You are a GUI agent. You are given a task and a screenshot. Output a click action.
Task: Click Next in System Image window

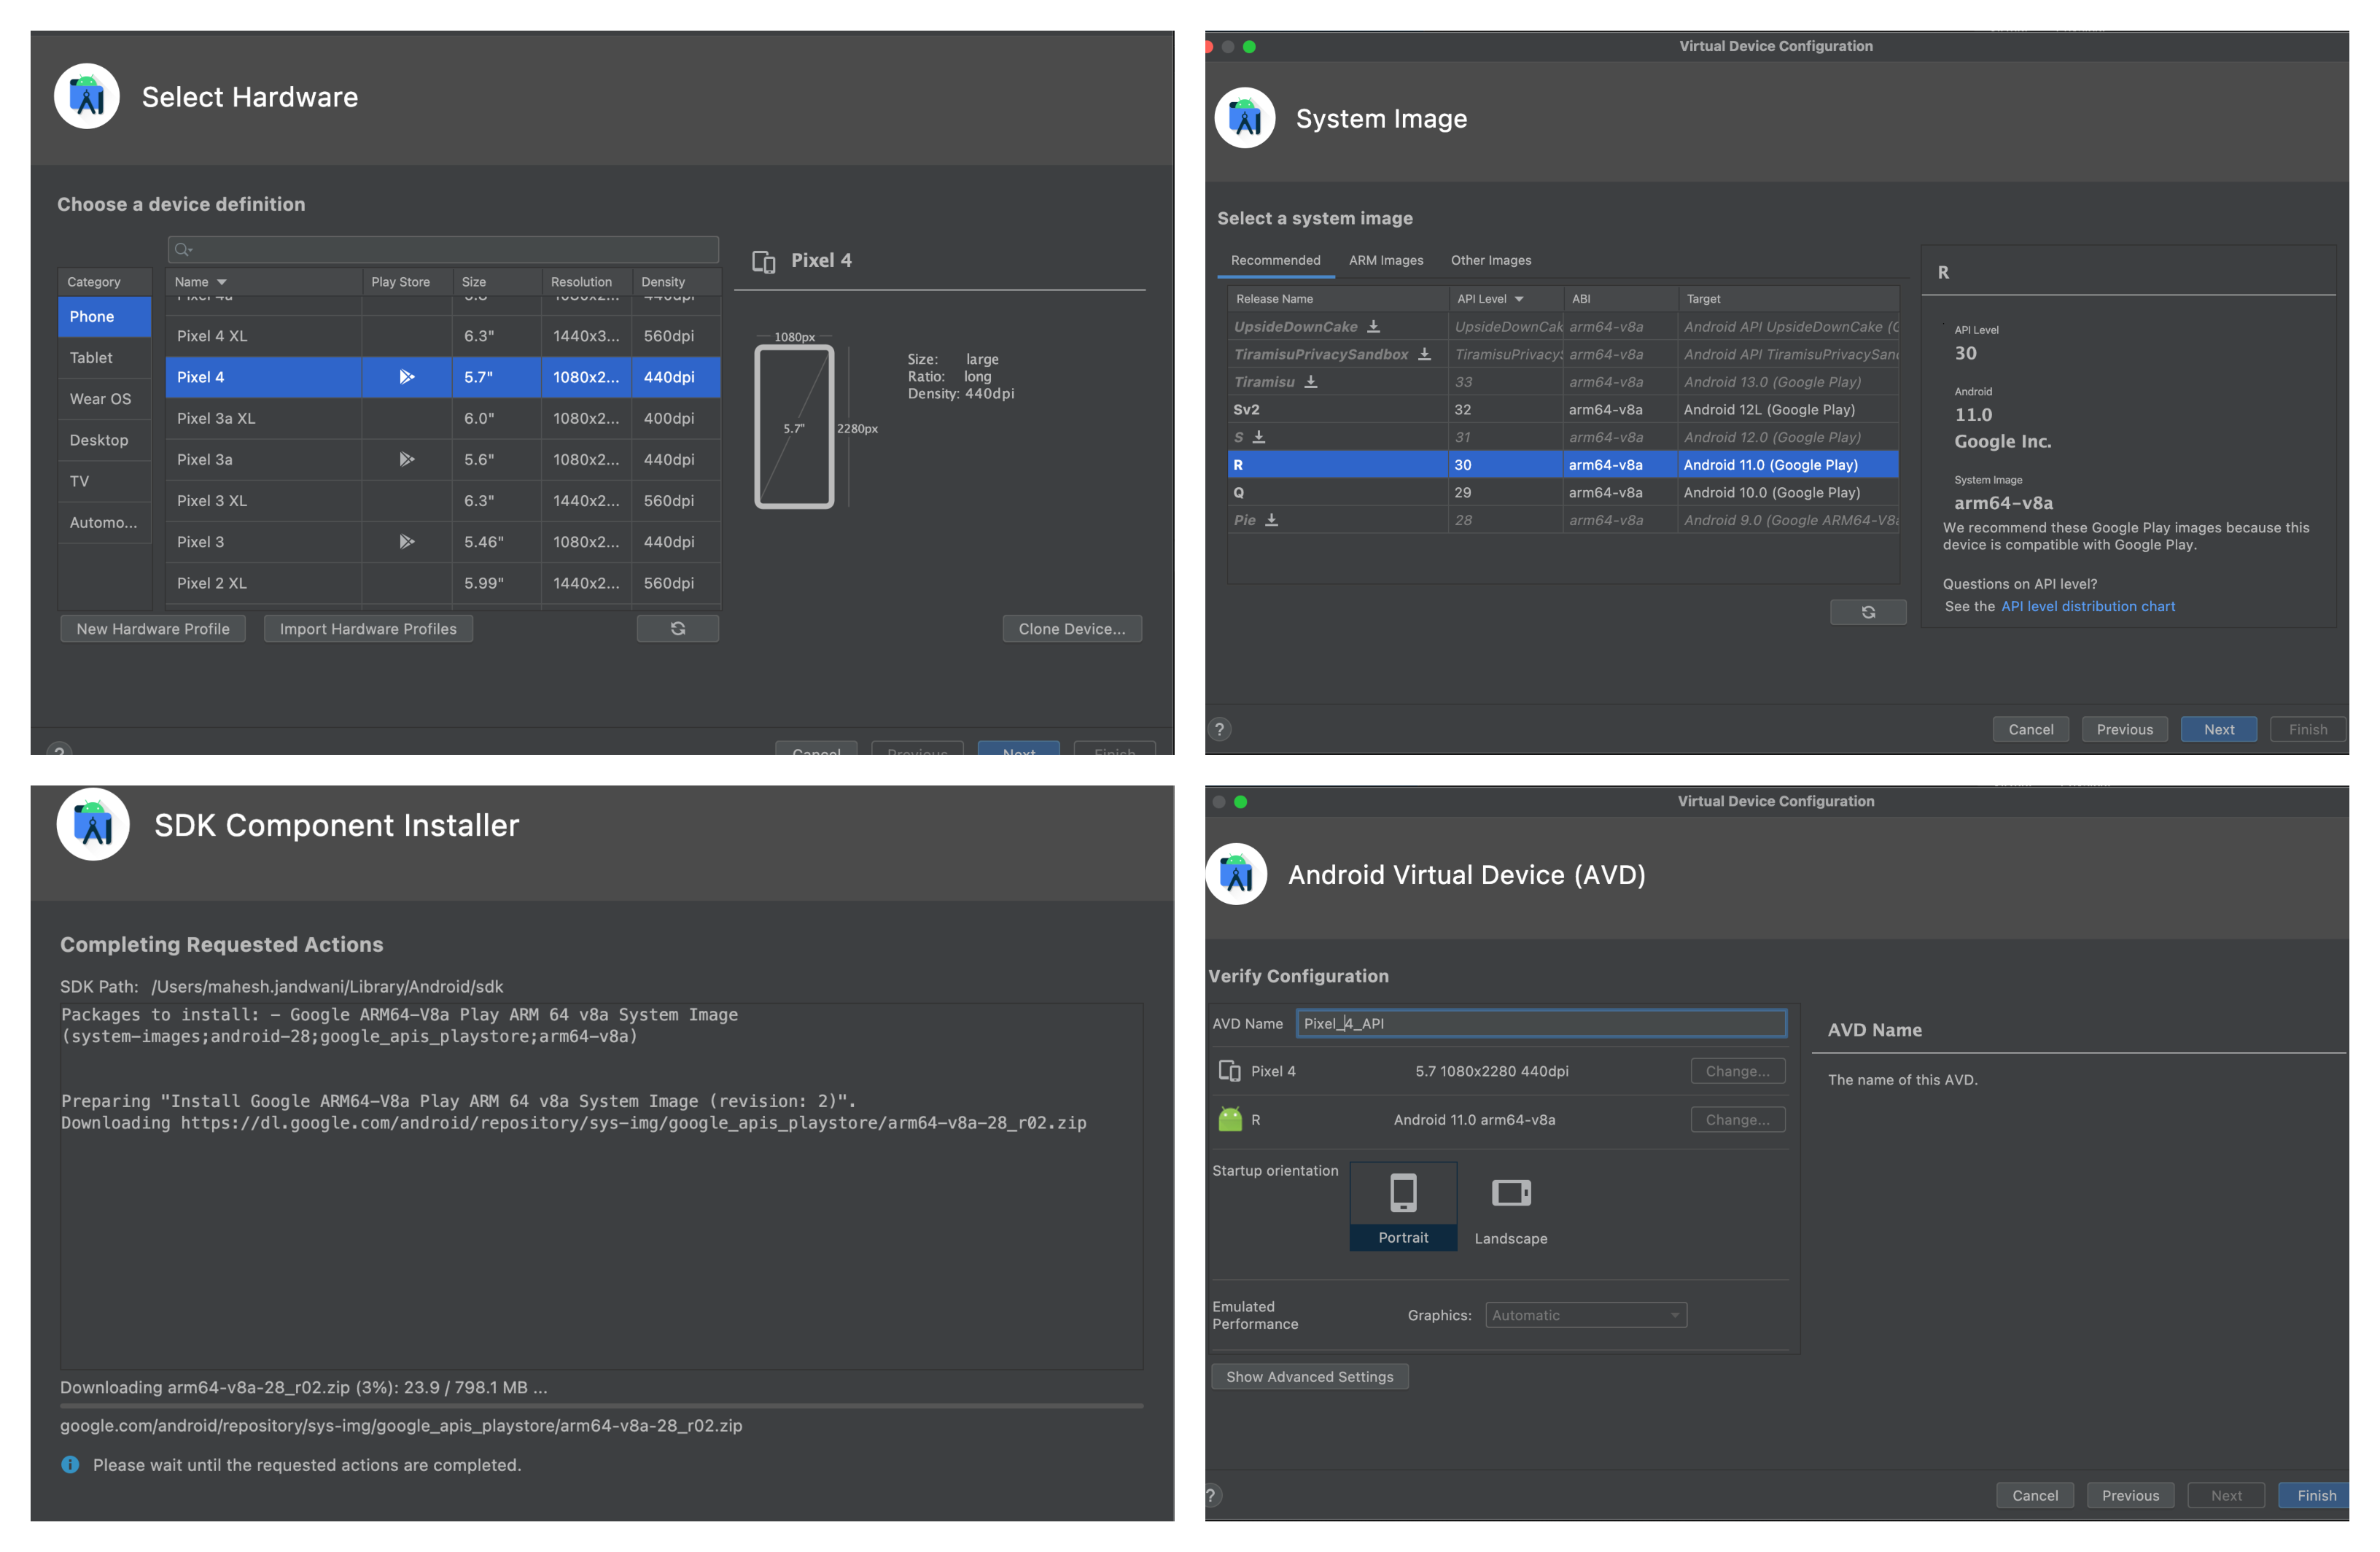[2219, 729]
